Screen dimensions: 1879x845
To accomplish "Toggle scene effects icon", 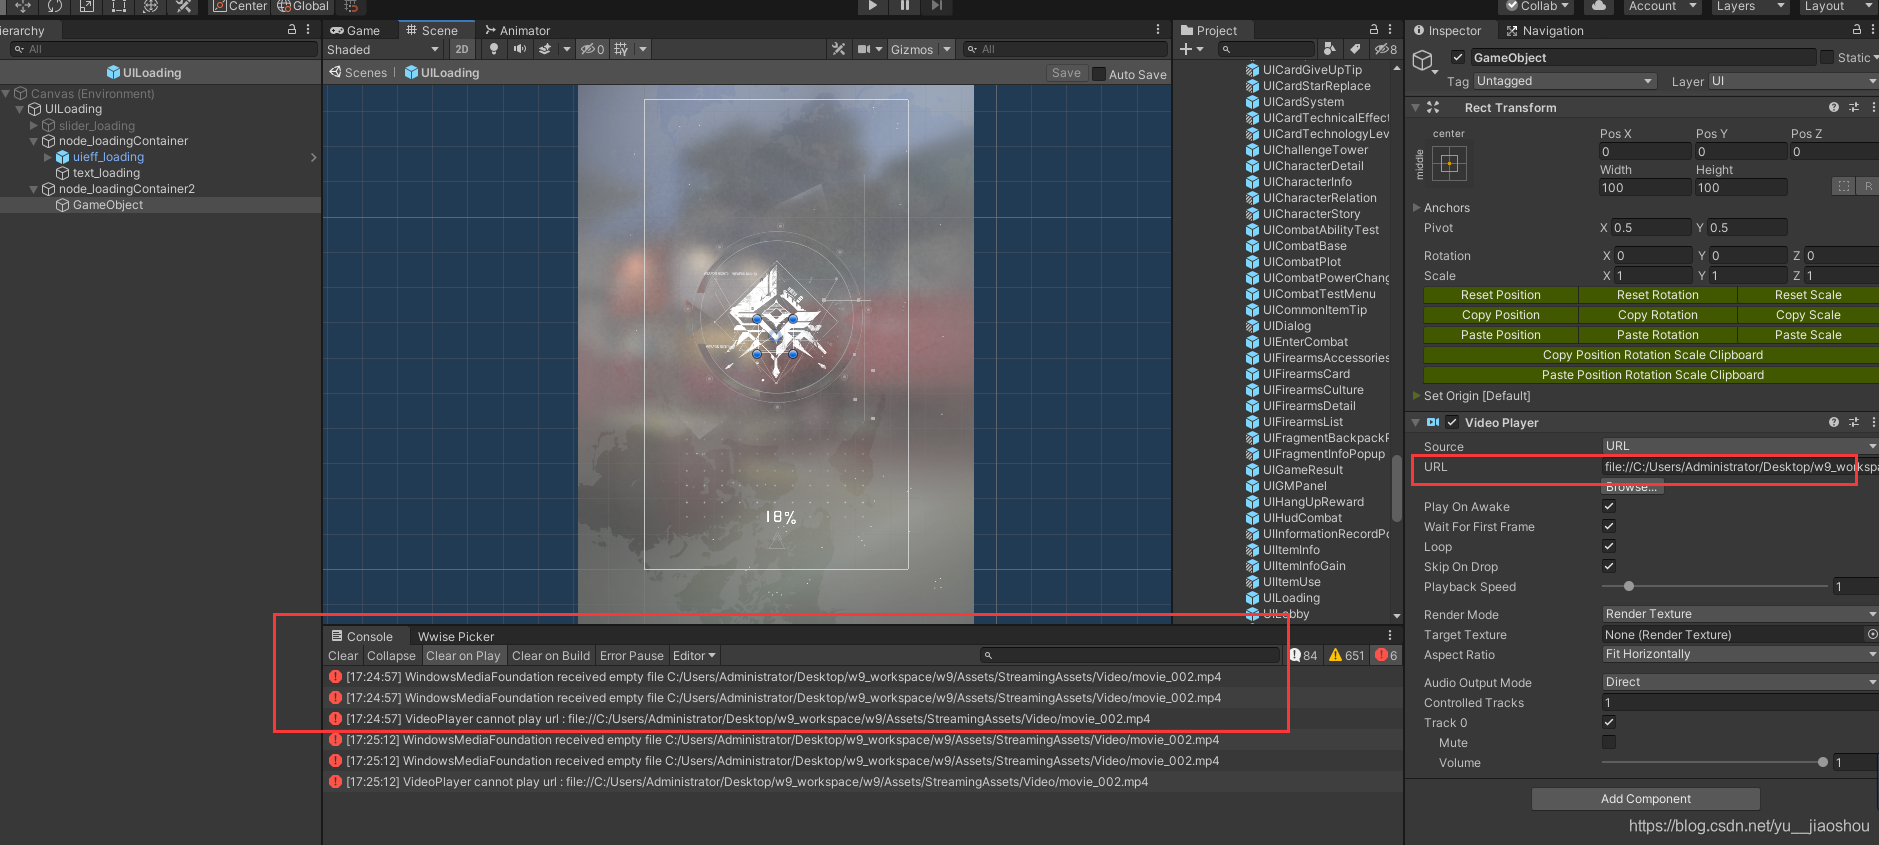I will click(x=545, y=49).
